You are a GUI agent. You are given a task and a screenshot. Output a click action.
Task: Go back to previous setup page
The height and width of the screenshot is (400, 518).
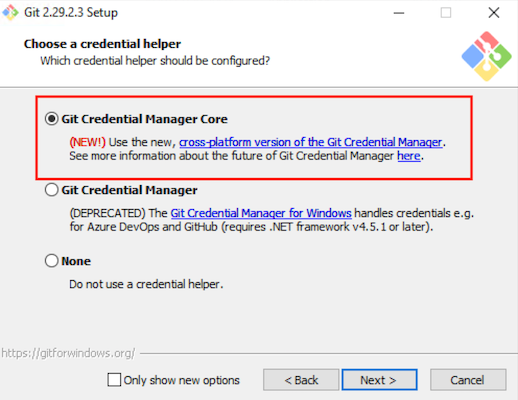point(301,380)
